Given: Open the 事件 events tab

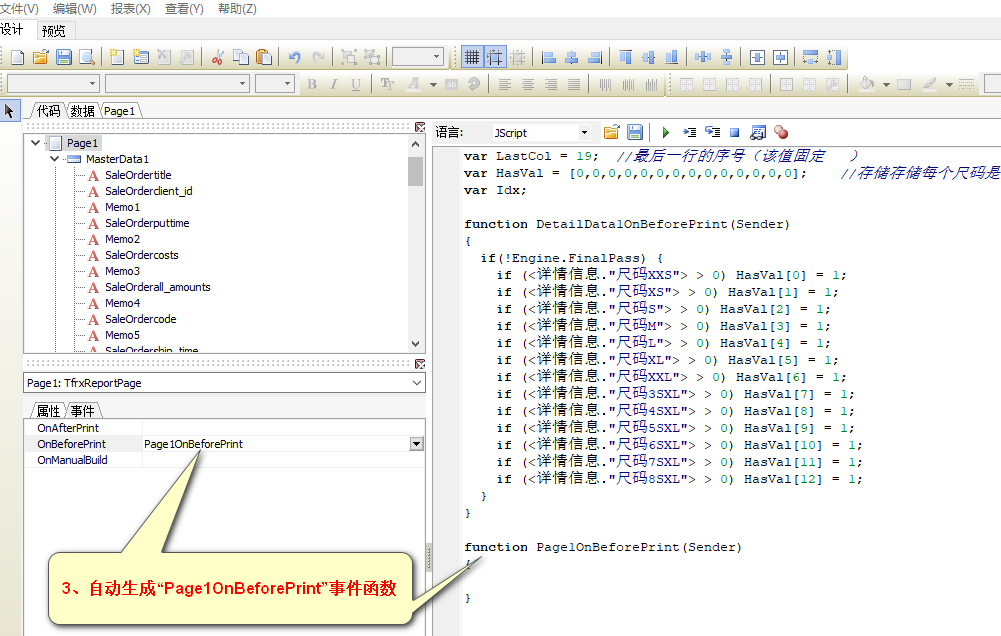Looking at the screenshot, I should (x=82, y=411).
